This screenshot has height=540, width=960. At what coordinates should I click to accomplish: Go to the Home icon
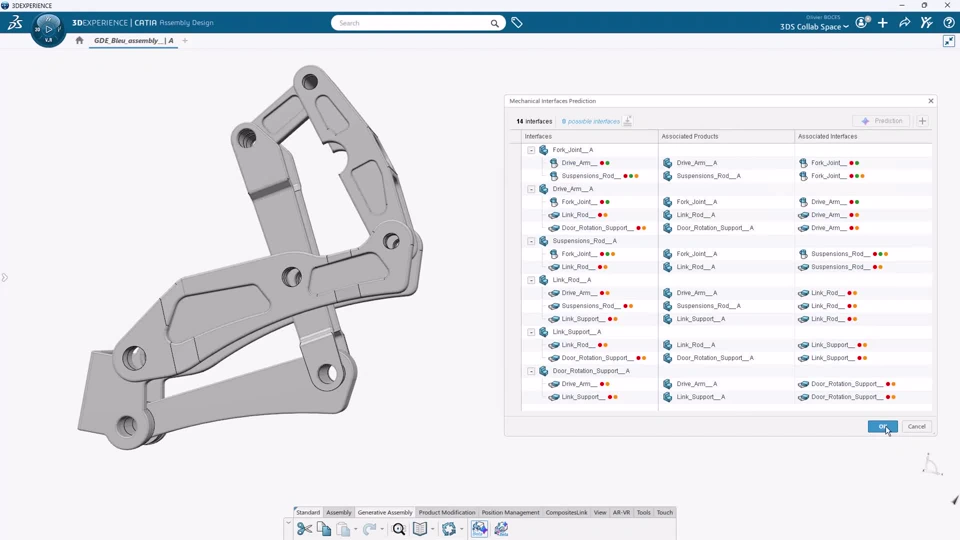tap(79, 40)
